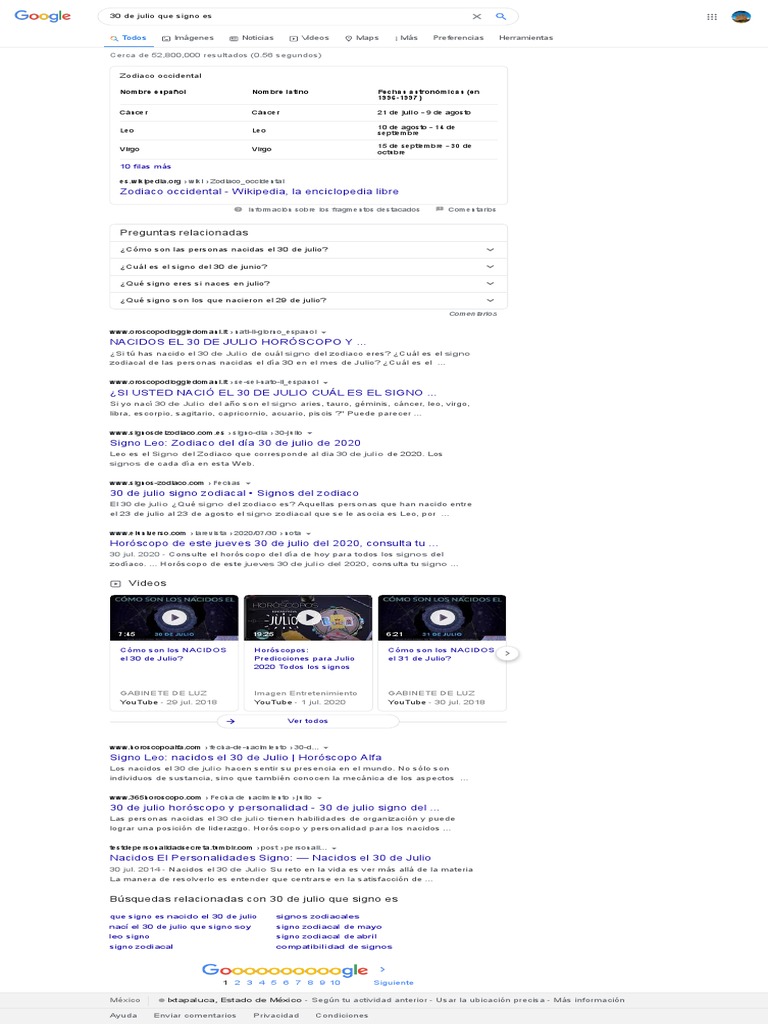
Task: Switch to the Videos tab
Action: pos(309,38)
